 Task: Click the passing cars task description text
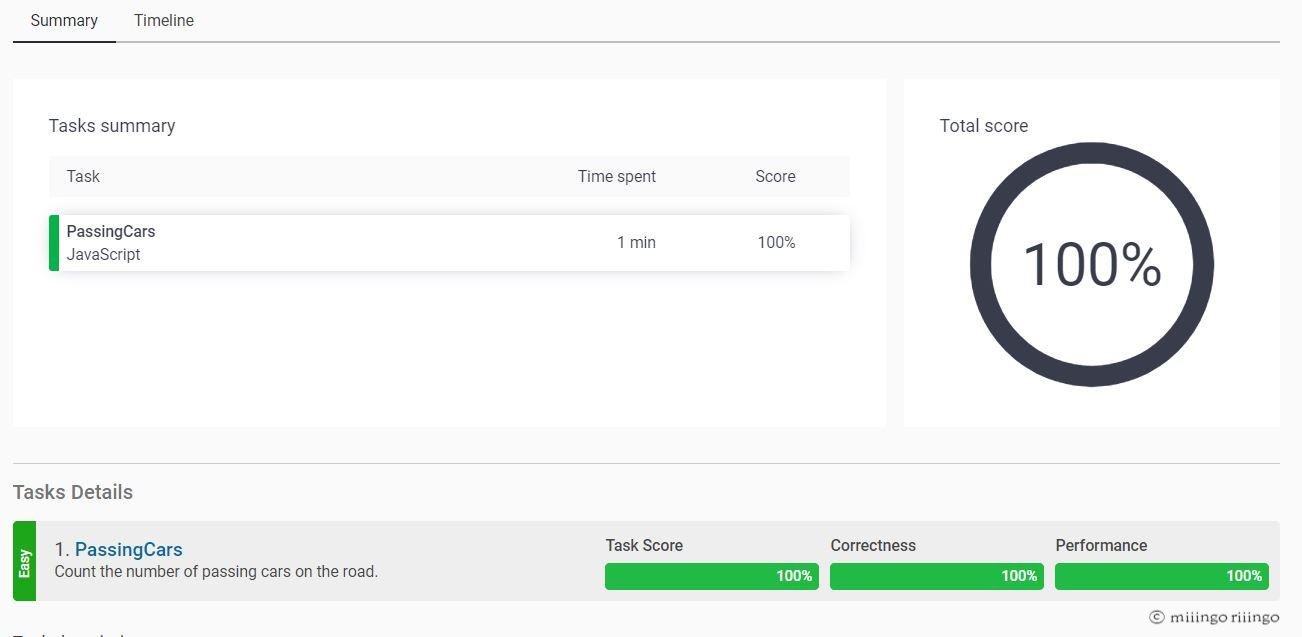point(216,572)
